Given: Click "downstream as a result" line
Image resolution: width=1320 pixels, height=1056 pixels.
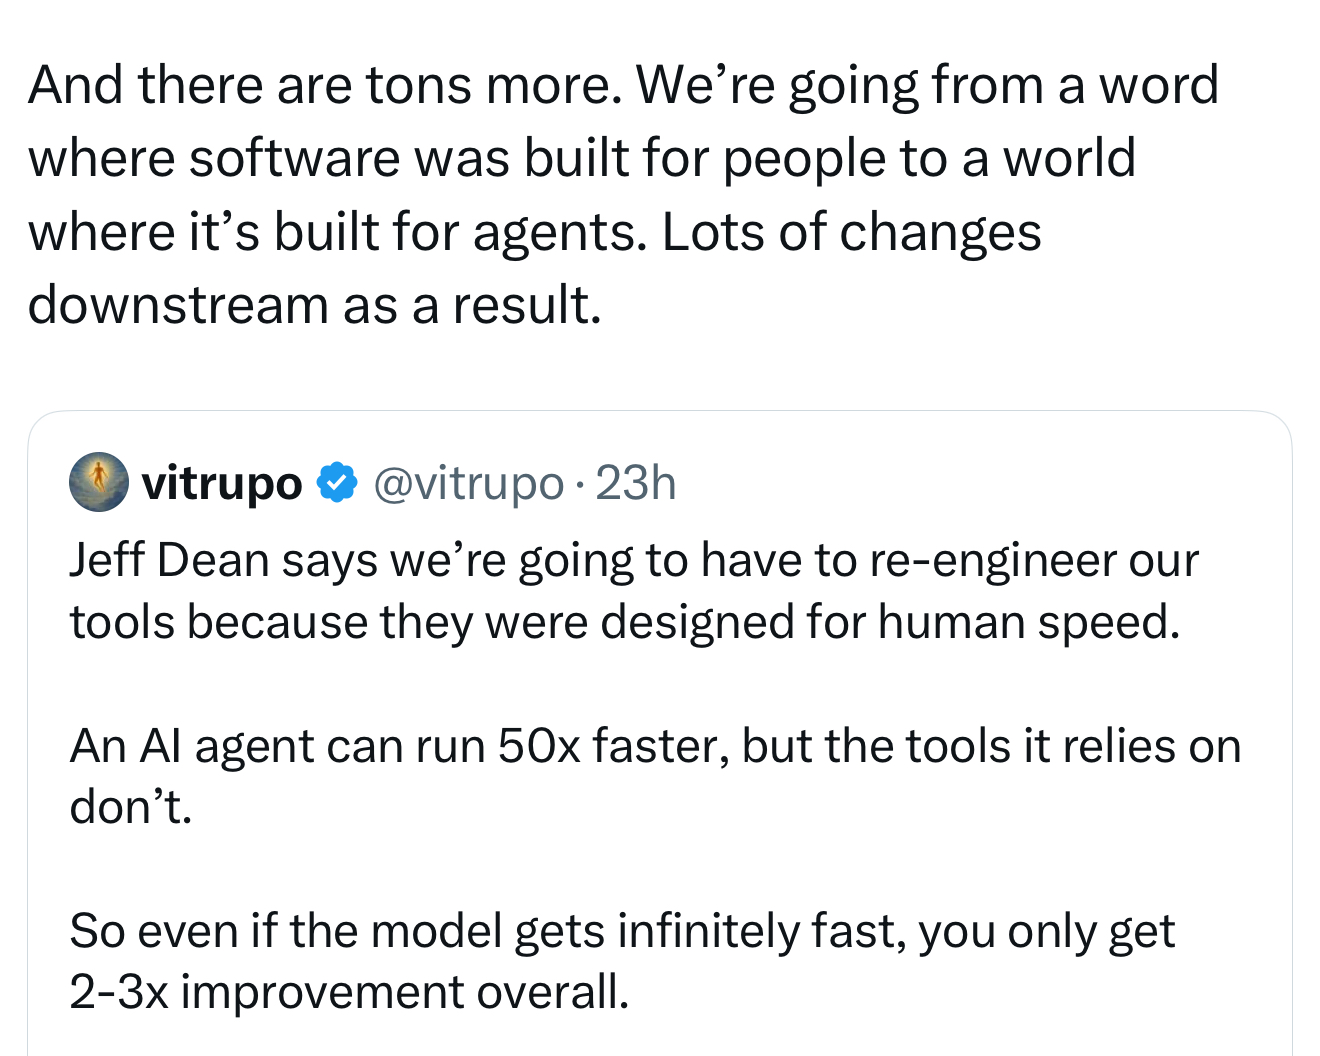Looking at the screenshot, I should 314,305.
